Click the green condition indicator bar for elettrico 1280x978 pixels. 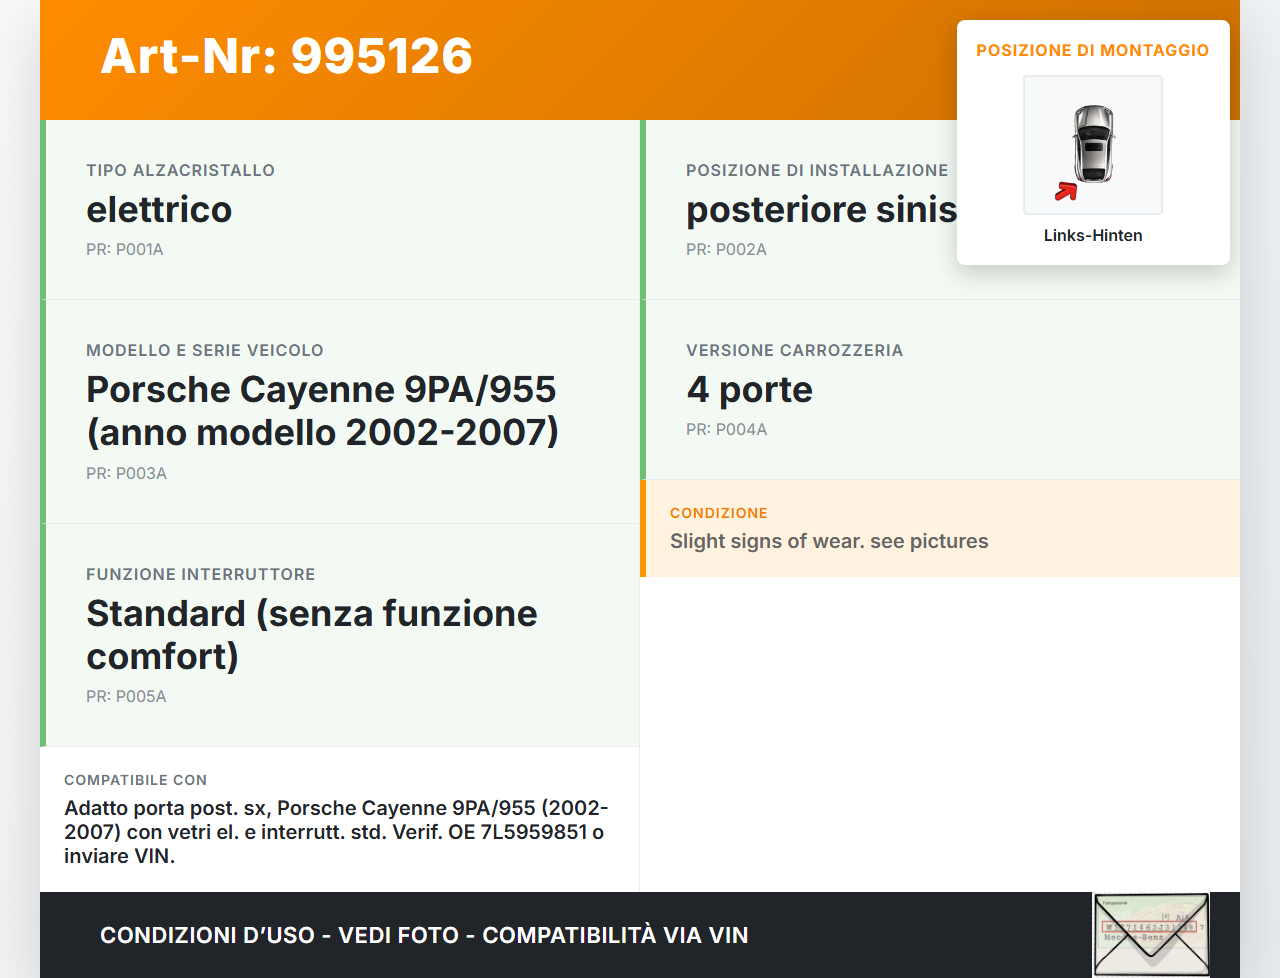(x=42, y=209)
